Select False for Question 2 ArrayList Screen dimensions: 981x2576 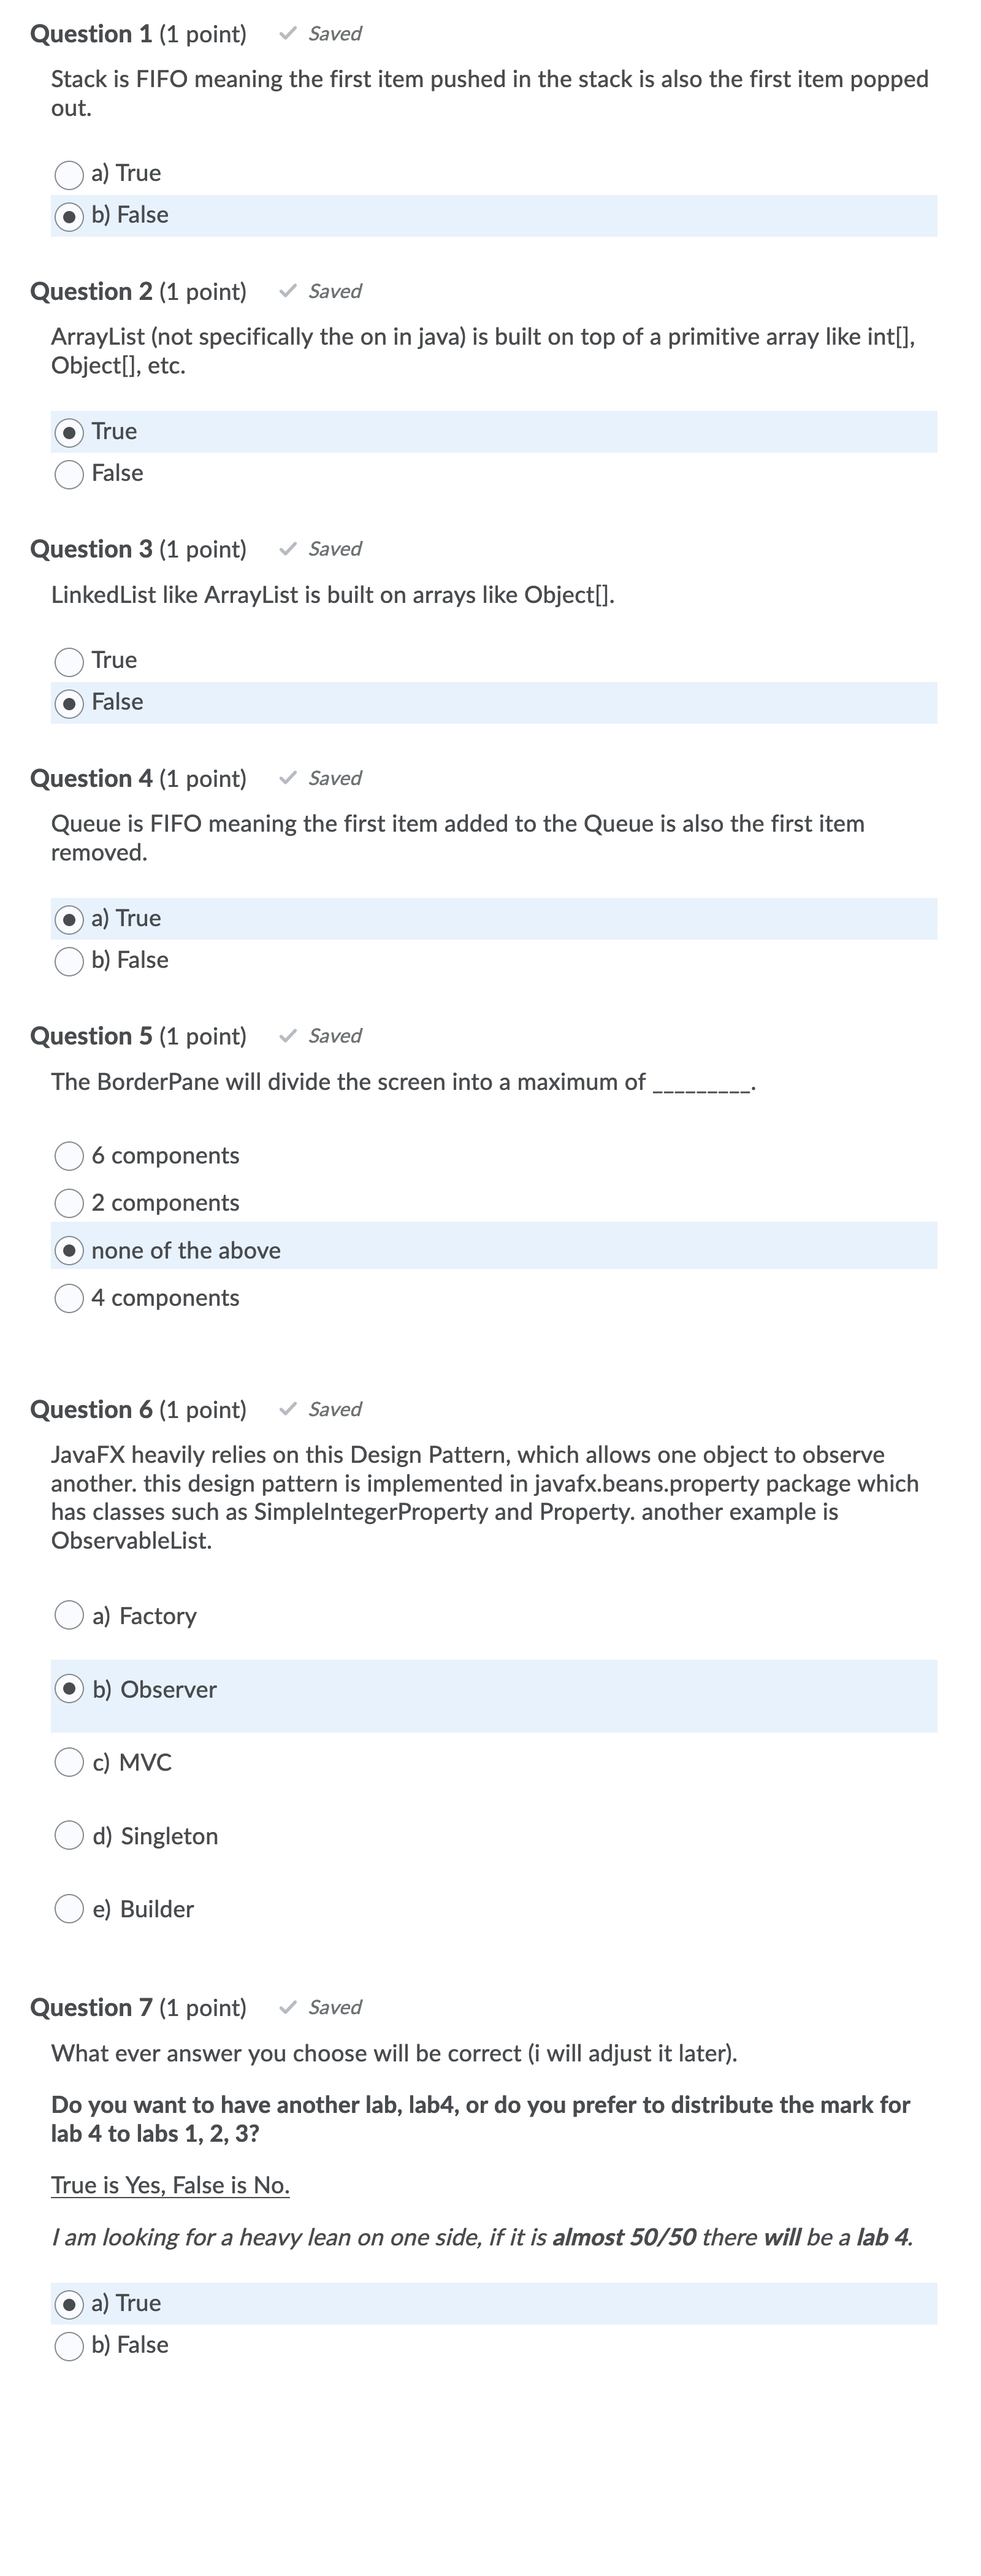click(69, 474)
